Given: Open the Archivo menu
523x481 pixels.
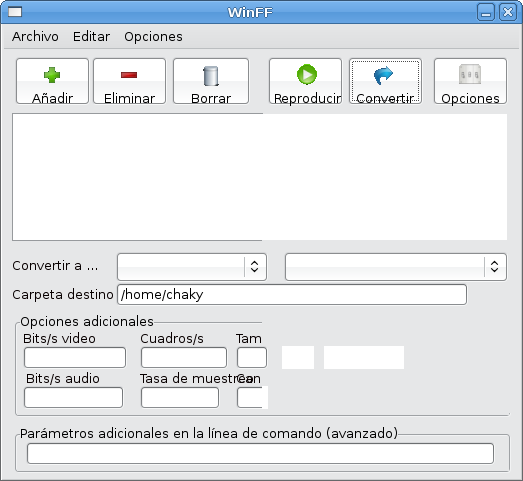Looking at the screenshot, I should (x=35, y=36).
